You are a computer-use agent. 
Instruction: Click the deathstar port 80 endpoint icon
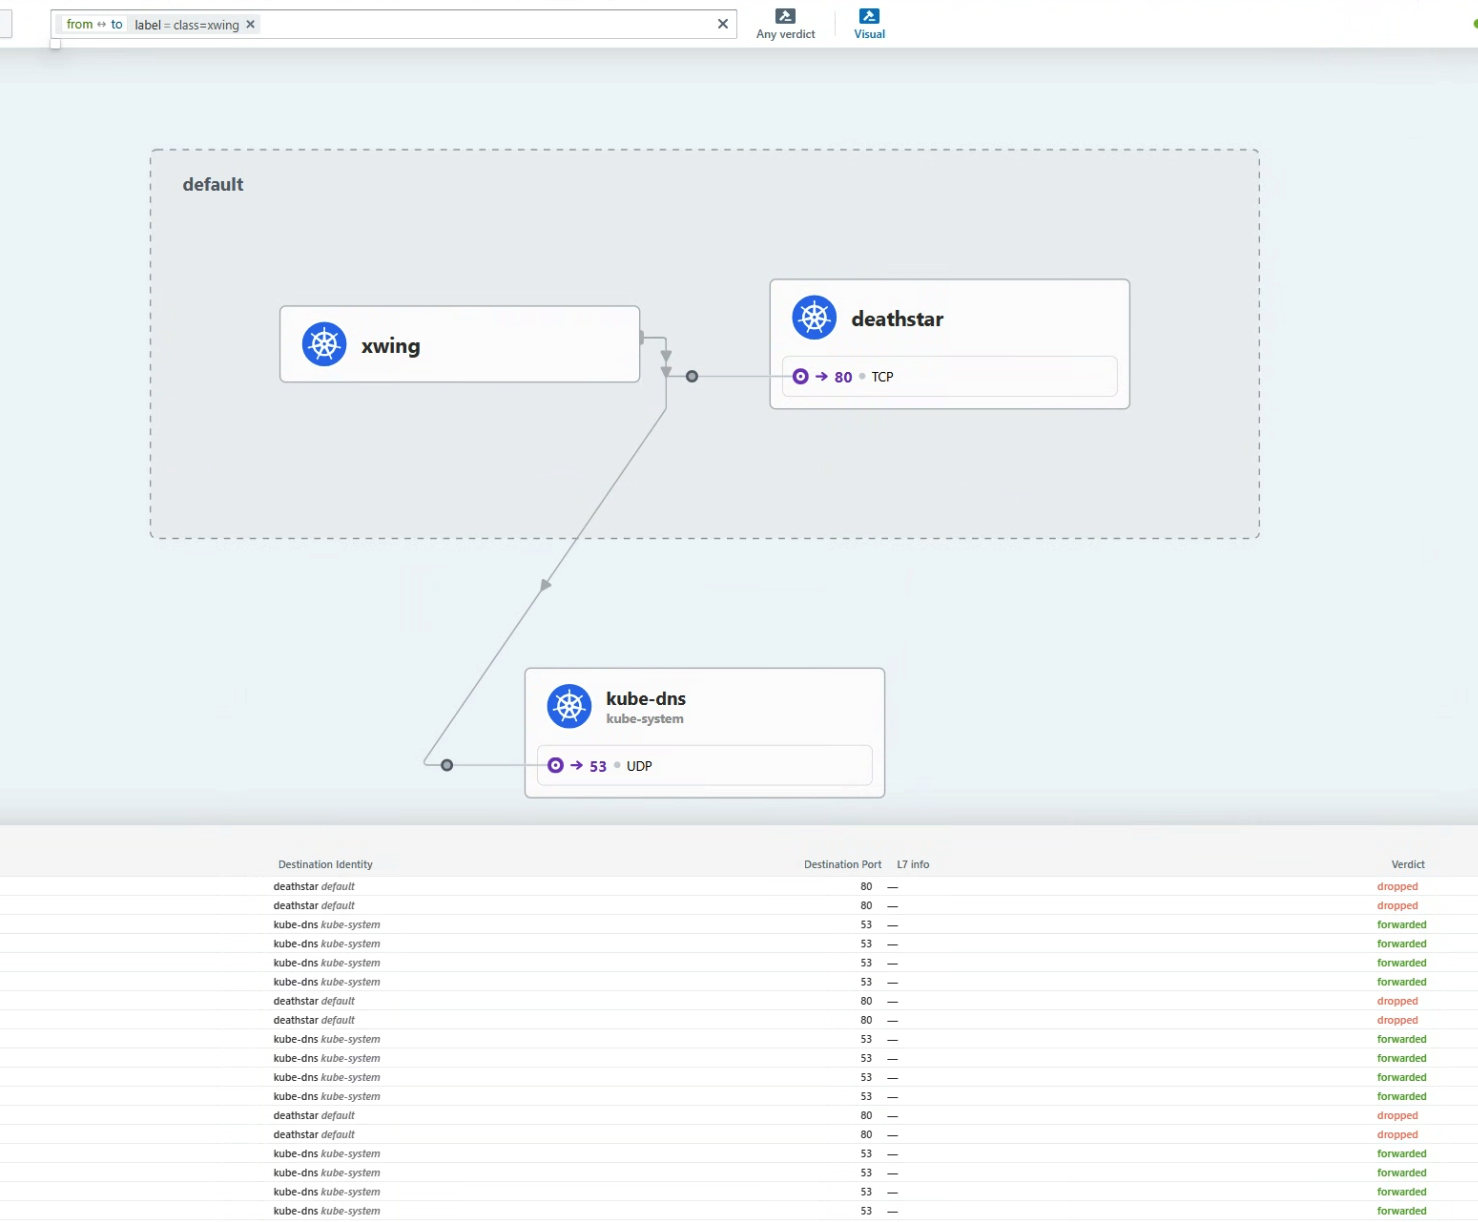pyautogui.click(x=800, y=377)
